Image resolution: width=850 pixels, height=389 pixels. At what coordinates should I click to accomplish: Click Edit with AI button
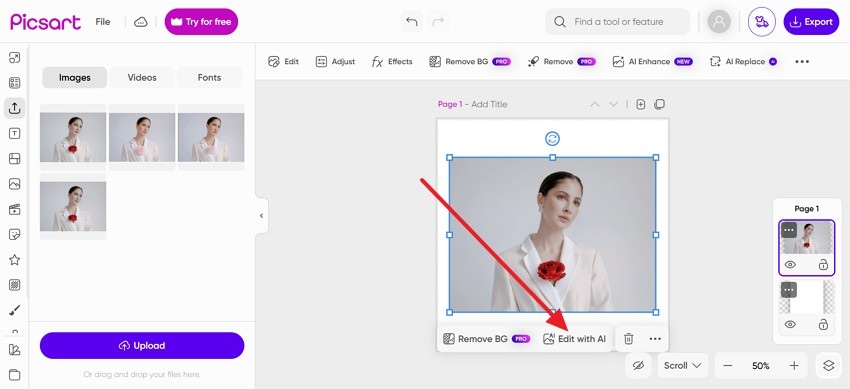[575, 339]
